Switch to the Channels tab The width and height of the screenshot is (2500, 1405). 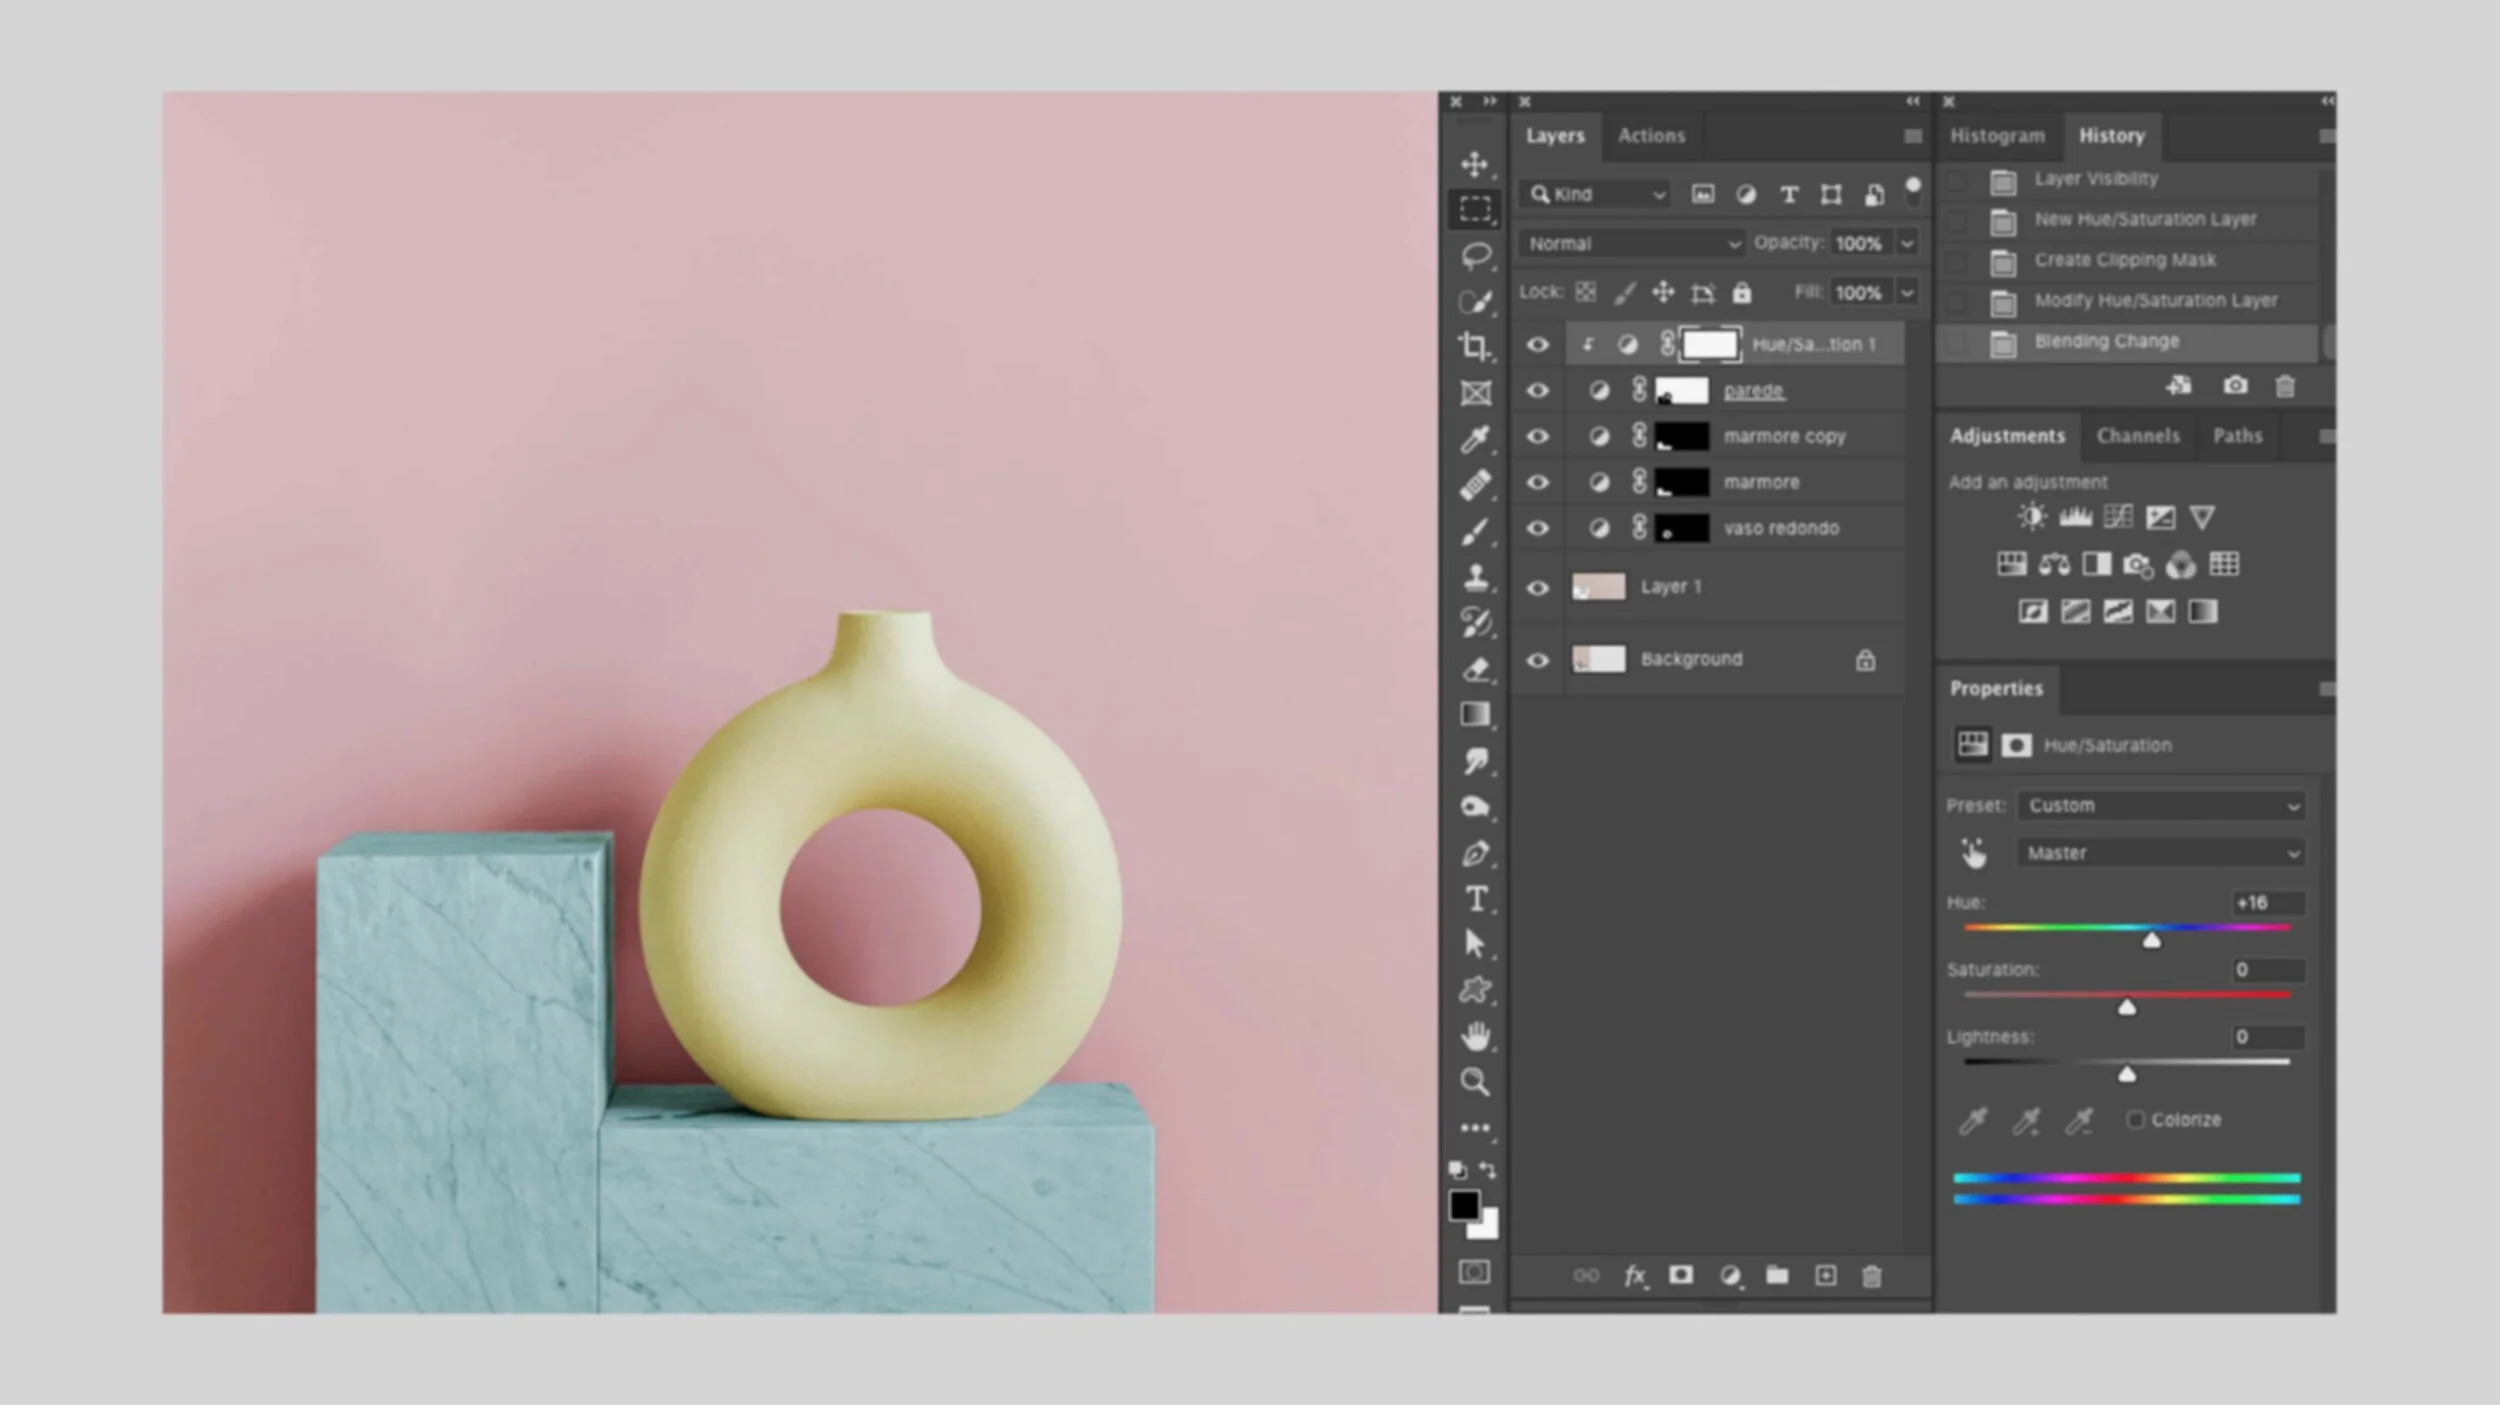[x=2138, y=436]
